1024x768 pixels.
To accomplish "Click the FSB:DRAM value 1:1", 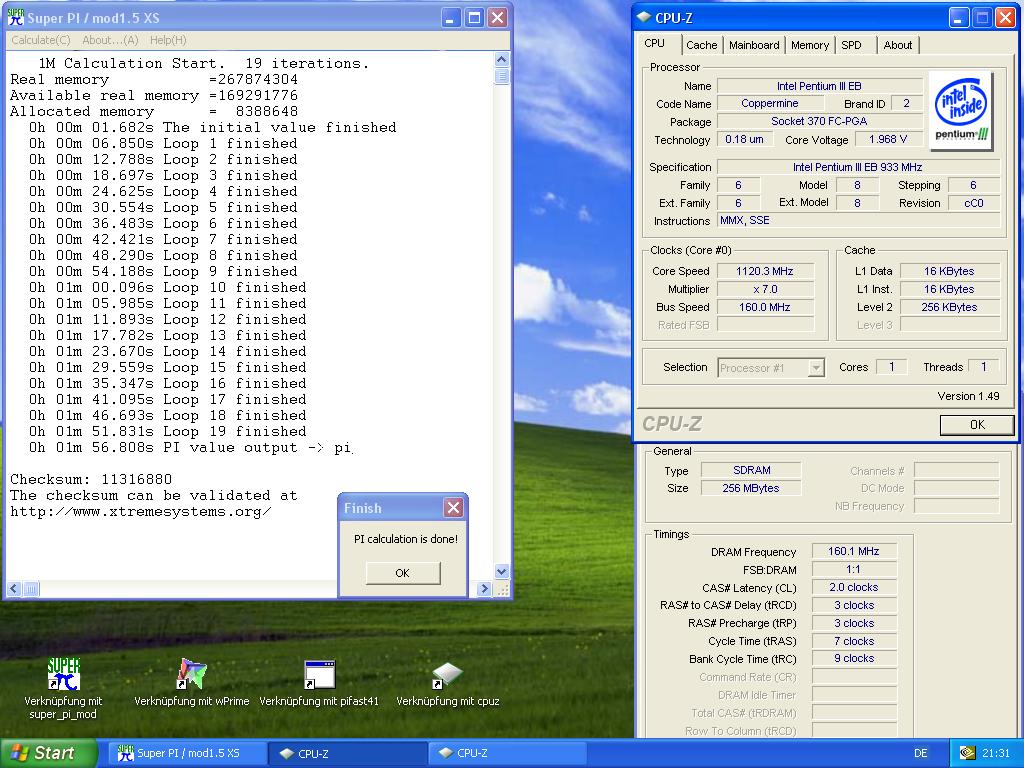I will [x=854, y=569].
